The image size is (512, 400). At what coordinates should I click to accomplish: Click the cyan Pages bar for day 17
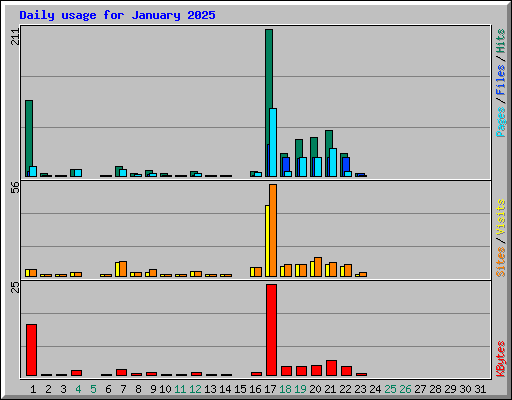273,142
